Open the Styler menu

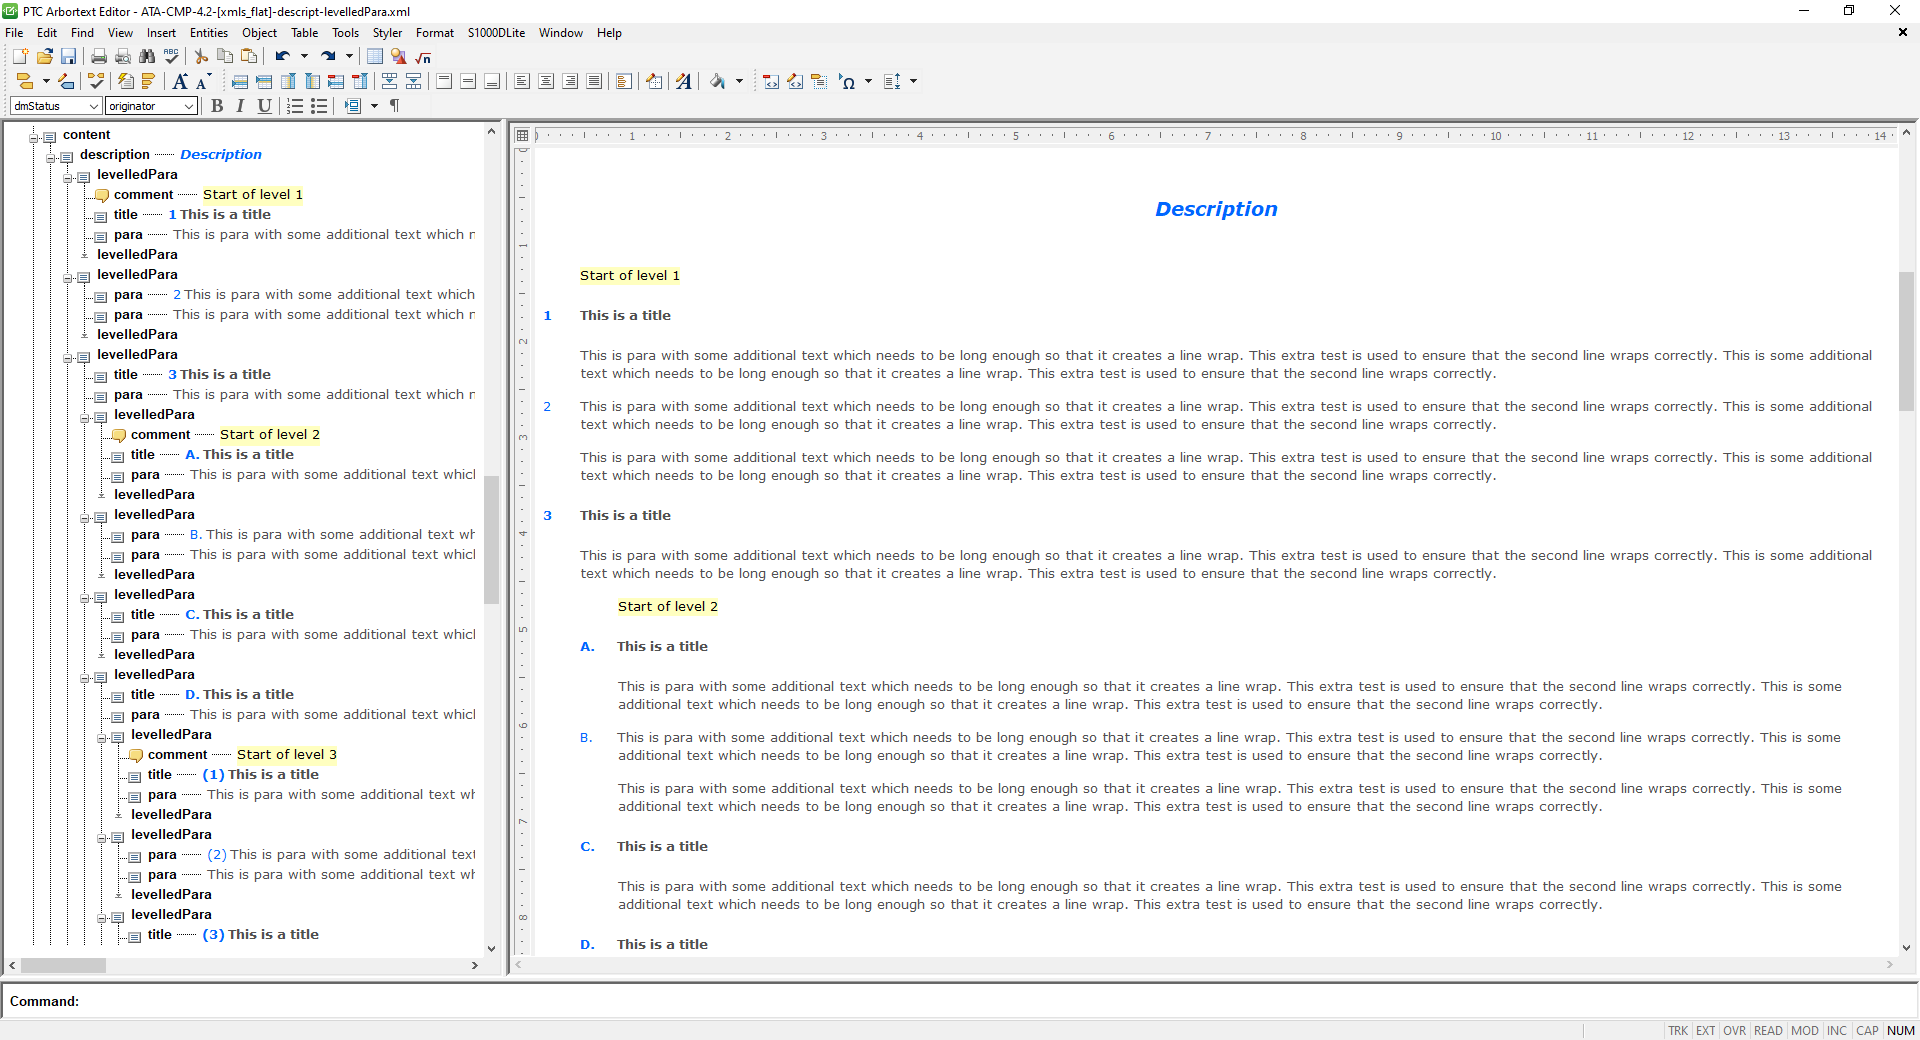pyautogui.click(x=386, y=33)
